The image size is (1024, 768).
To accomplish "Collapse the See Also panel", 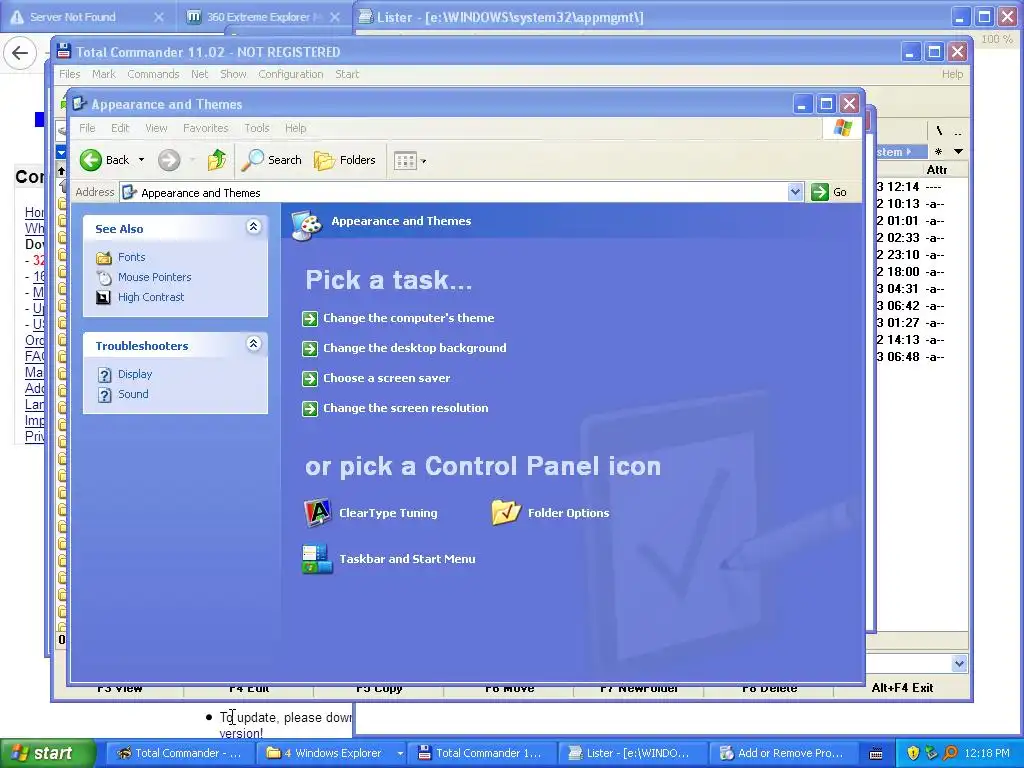I will 253,227.
